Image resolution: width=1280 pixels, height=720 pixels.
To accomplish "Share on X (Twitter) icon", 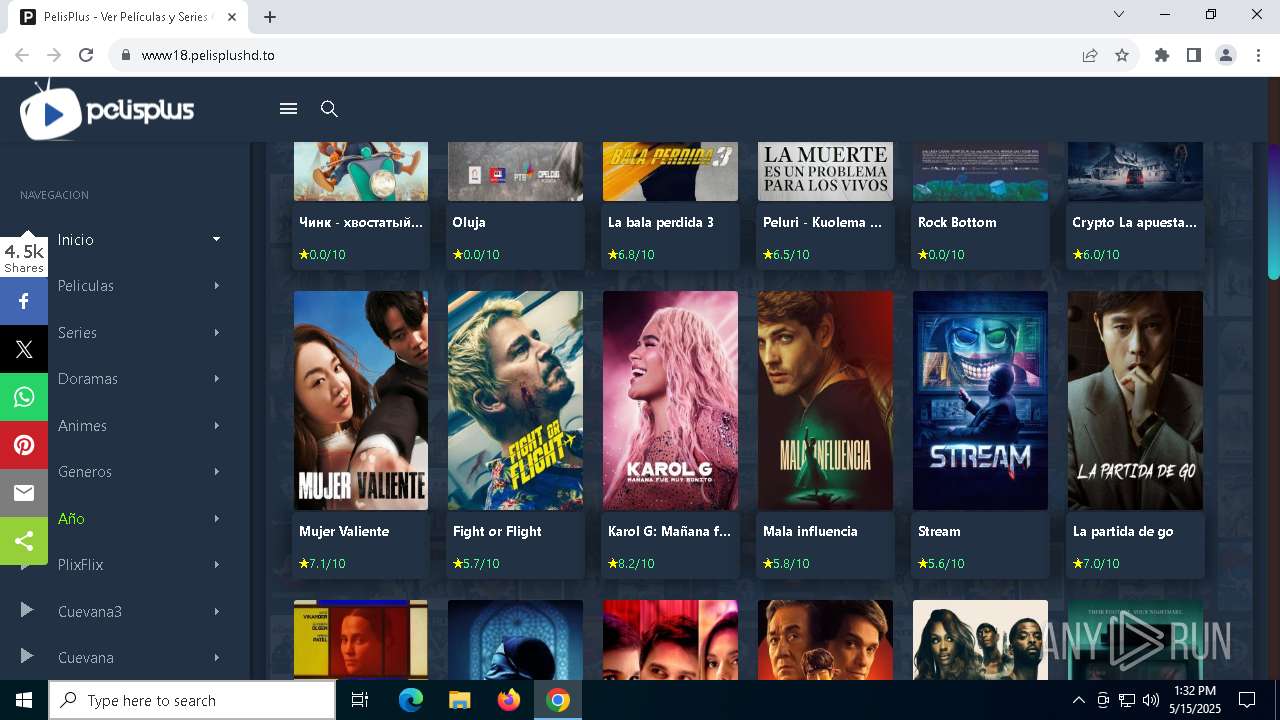I will coord(24,349).
